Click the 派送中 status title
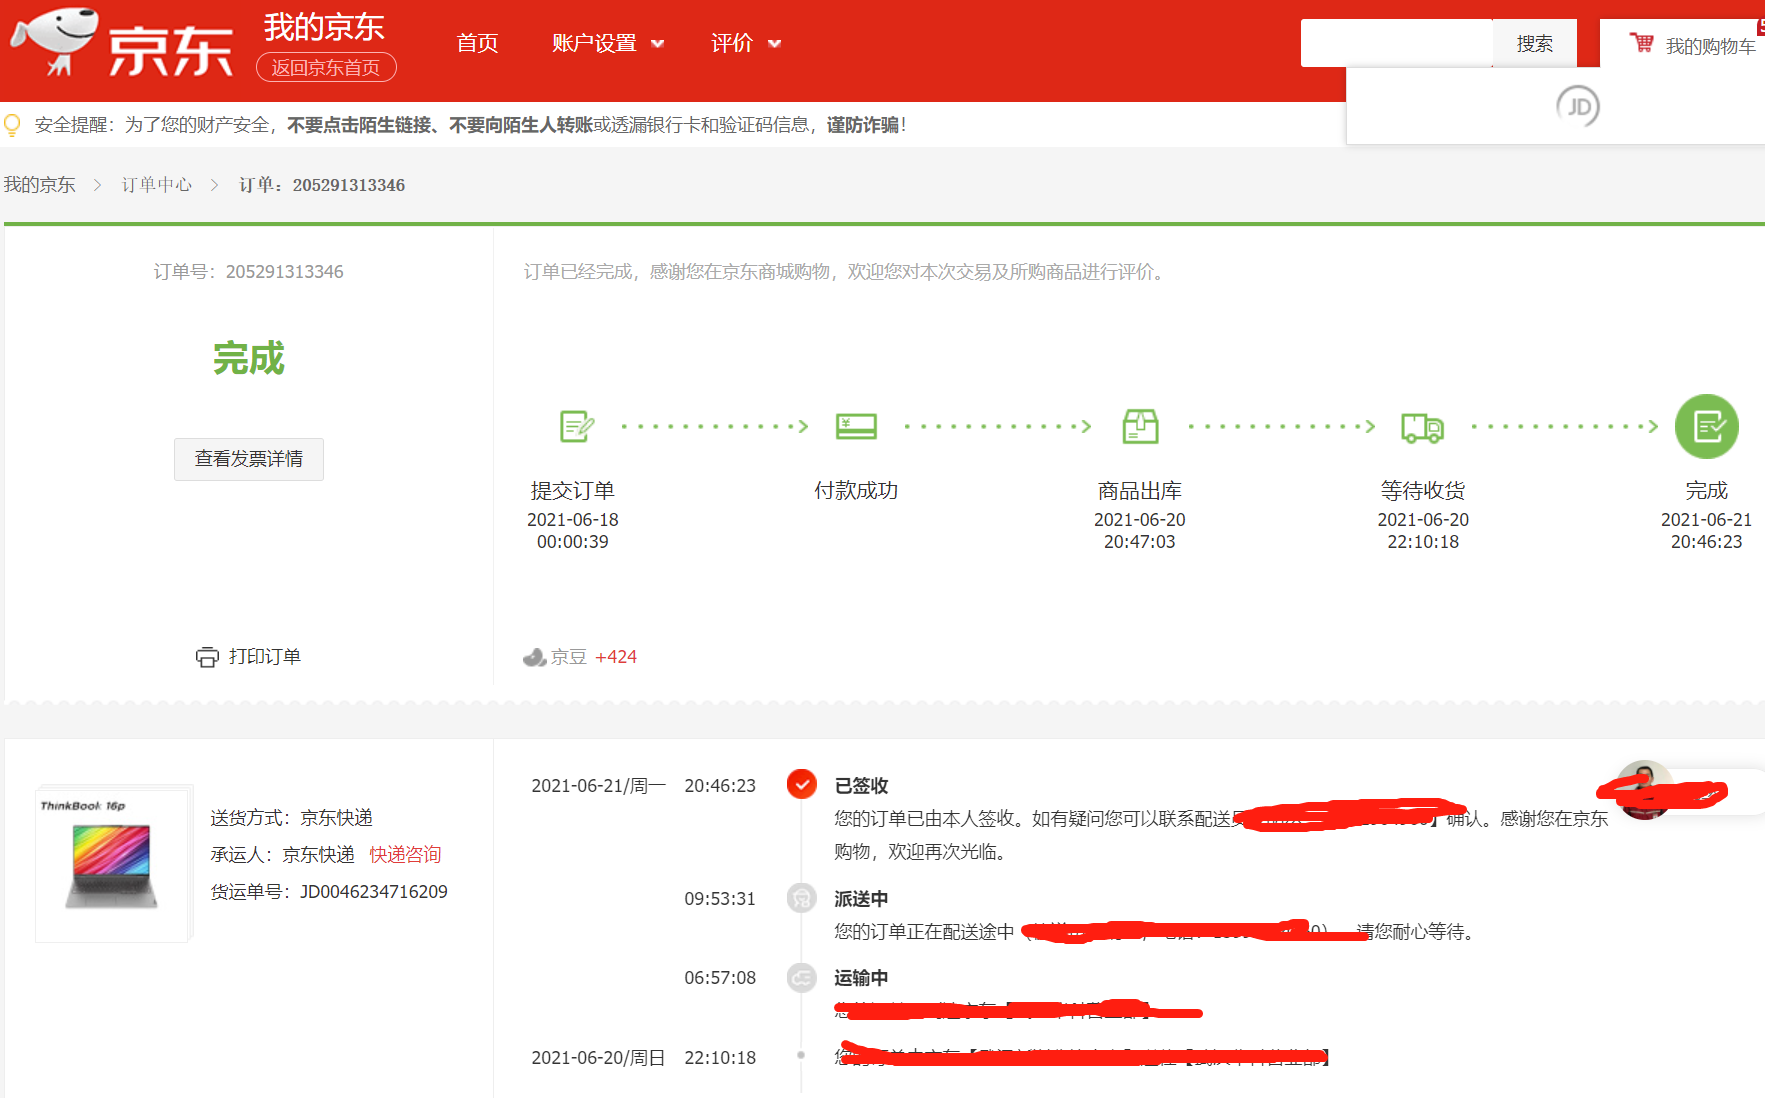This screenshot has width=1765, height=1098. click(x=862, y=899)
